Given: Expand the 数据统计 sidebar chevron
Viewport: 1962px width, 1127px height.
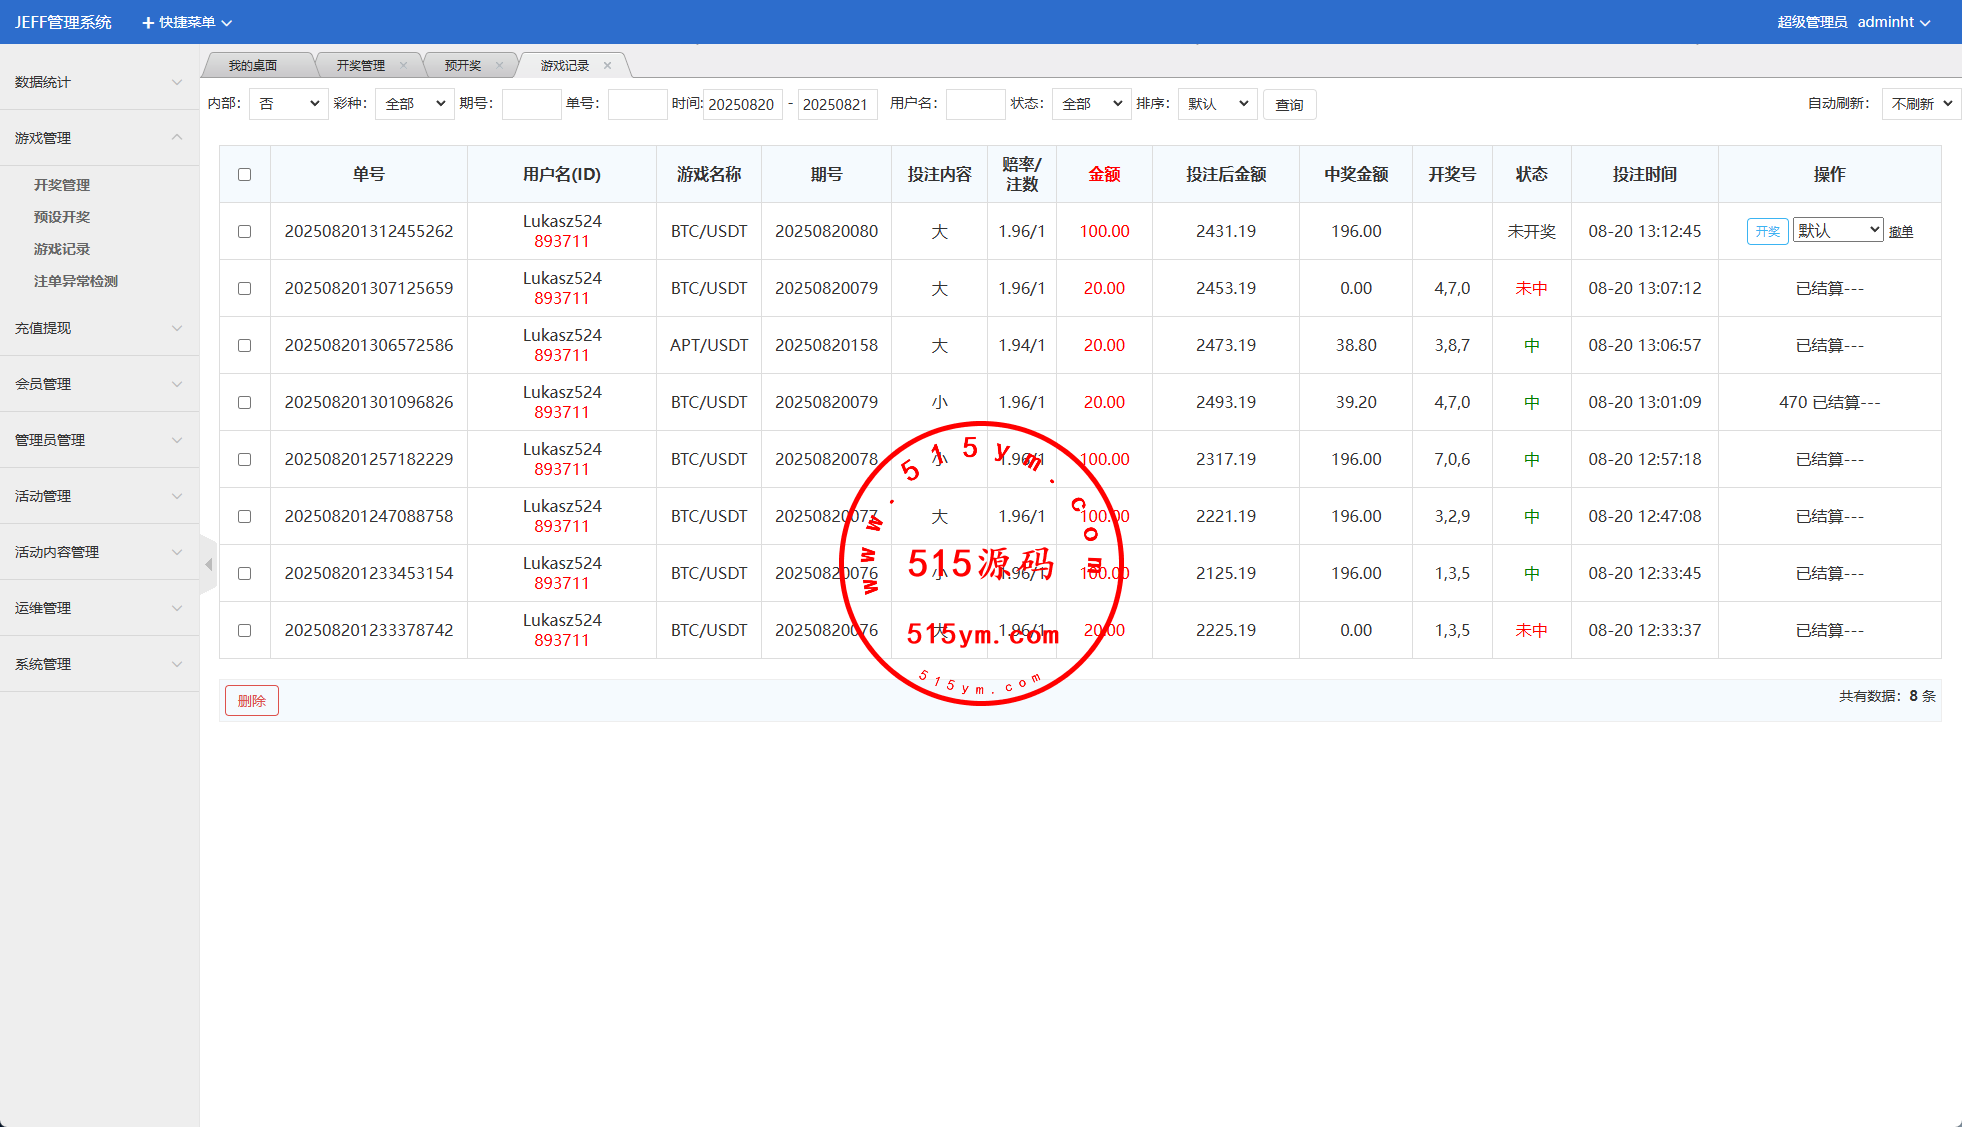Looking at the screenshot, I should click(177, 82).
